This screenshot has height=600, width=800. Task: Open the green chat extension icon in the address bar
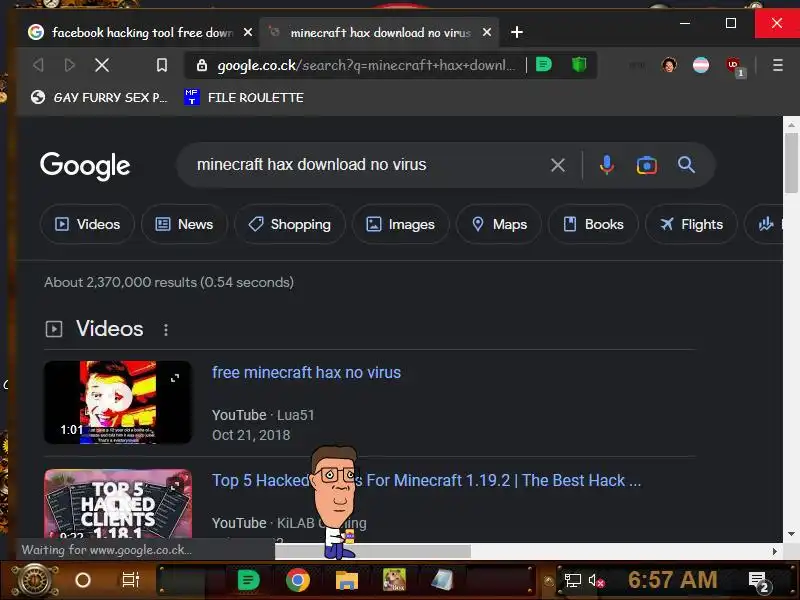544,65
